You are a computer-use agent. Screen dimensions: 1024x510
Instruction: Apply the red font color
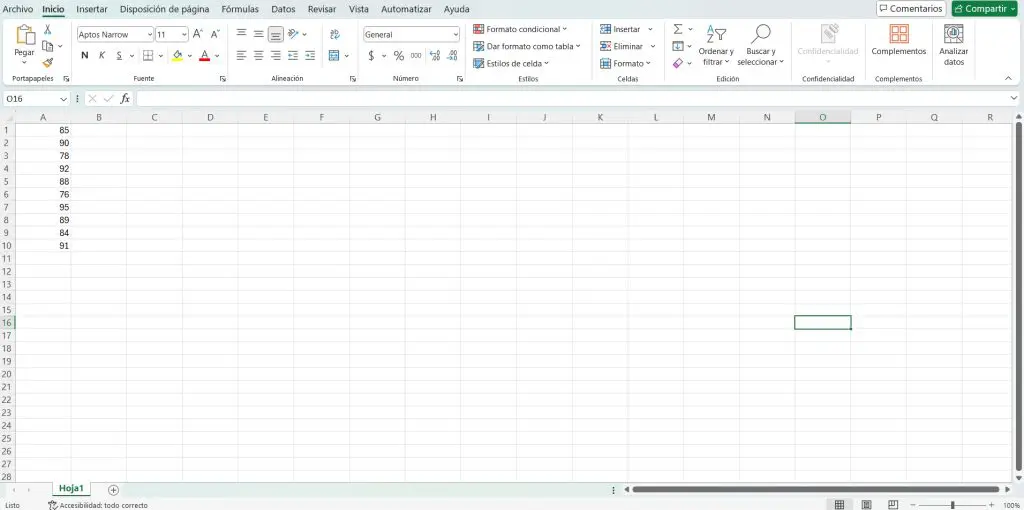point(204,56)
